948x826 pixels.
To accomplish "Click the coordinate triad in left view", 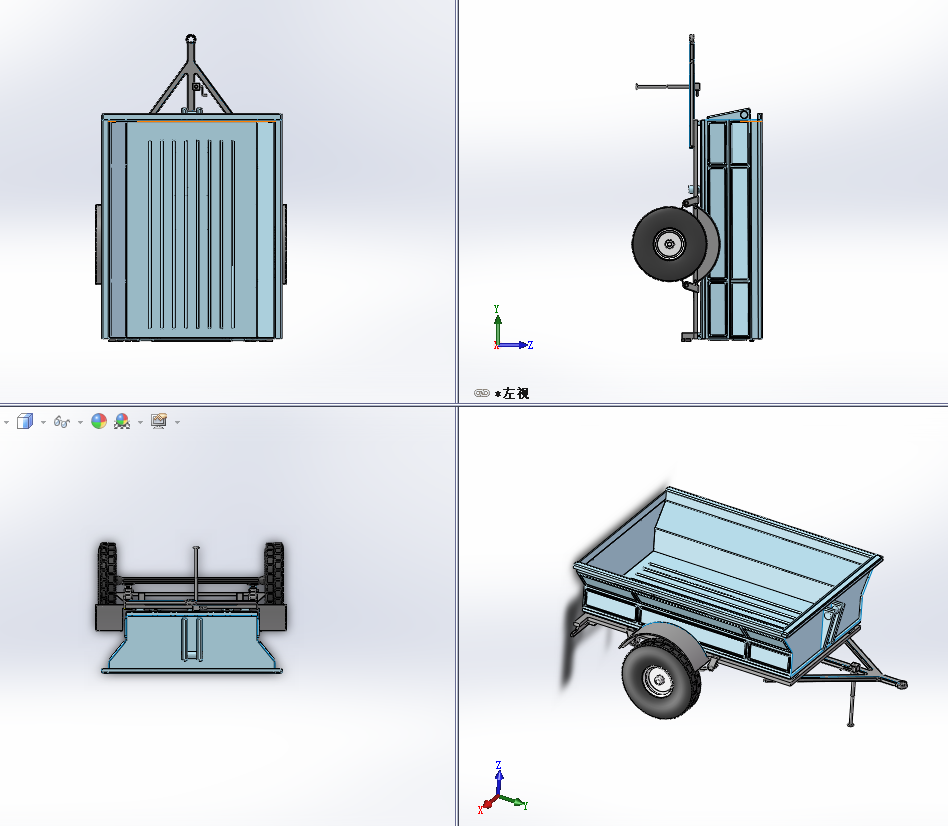I will [x=513, y=327].
